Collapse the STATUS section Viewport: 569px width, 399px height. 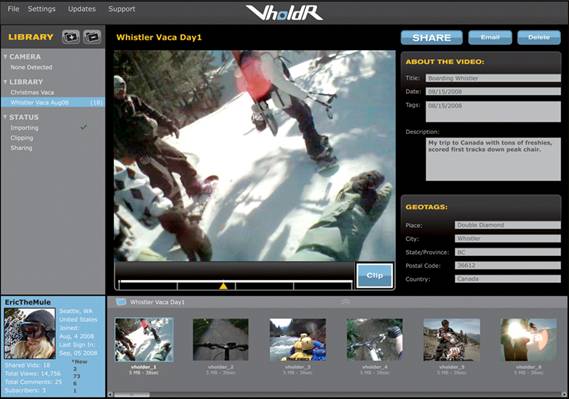pos(5,117)
